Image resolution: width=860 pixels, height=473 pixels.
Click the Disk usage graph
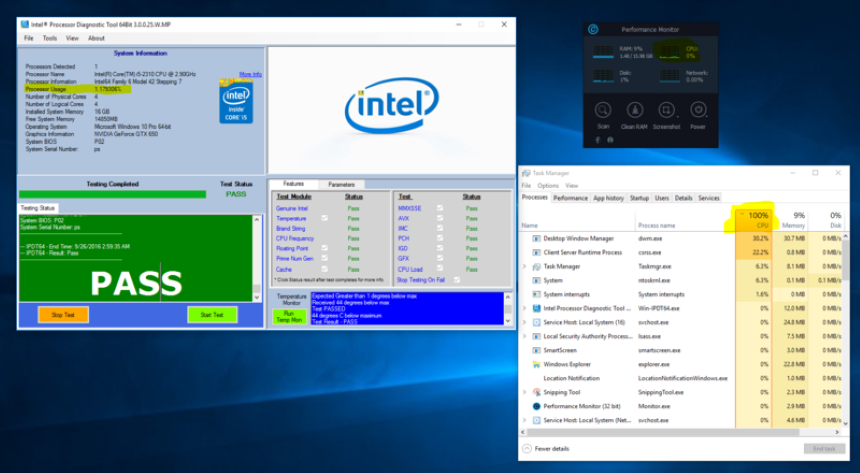pos(603,76)
